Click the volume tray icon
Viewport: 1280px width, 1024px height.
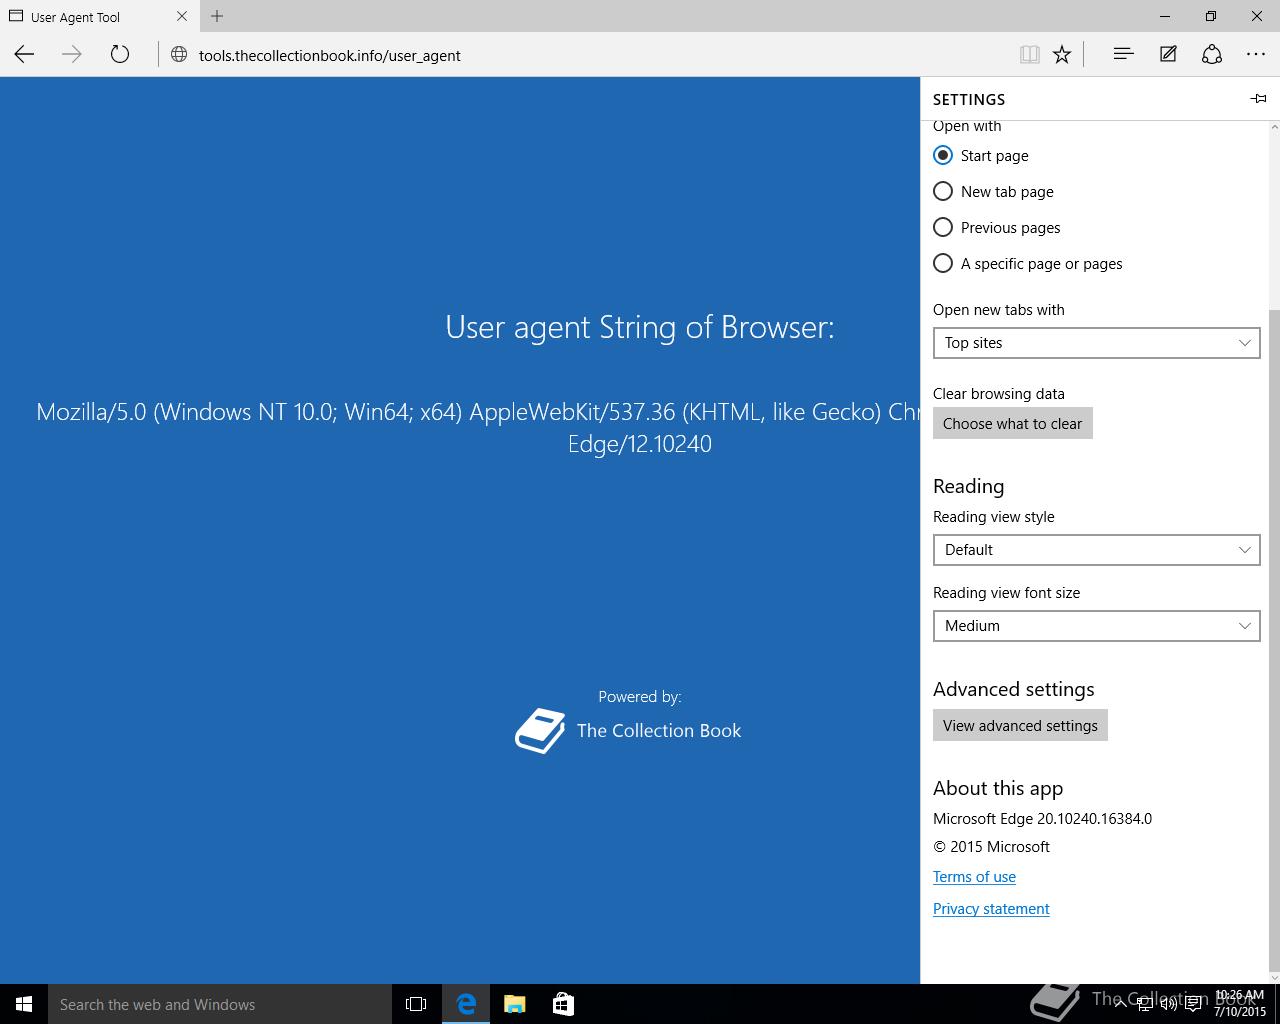tap(1168, 1004)
